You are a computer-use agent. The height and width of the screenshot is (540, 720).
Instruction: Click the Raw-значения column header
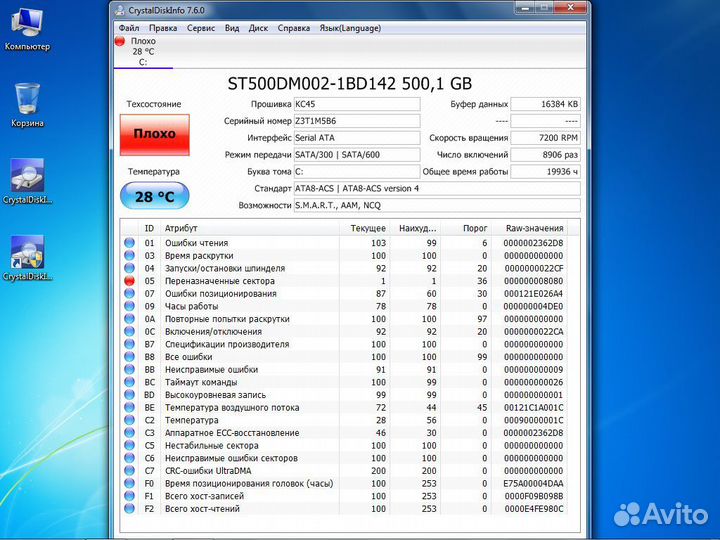click(529, 228)
